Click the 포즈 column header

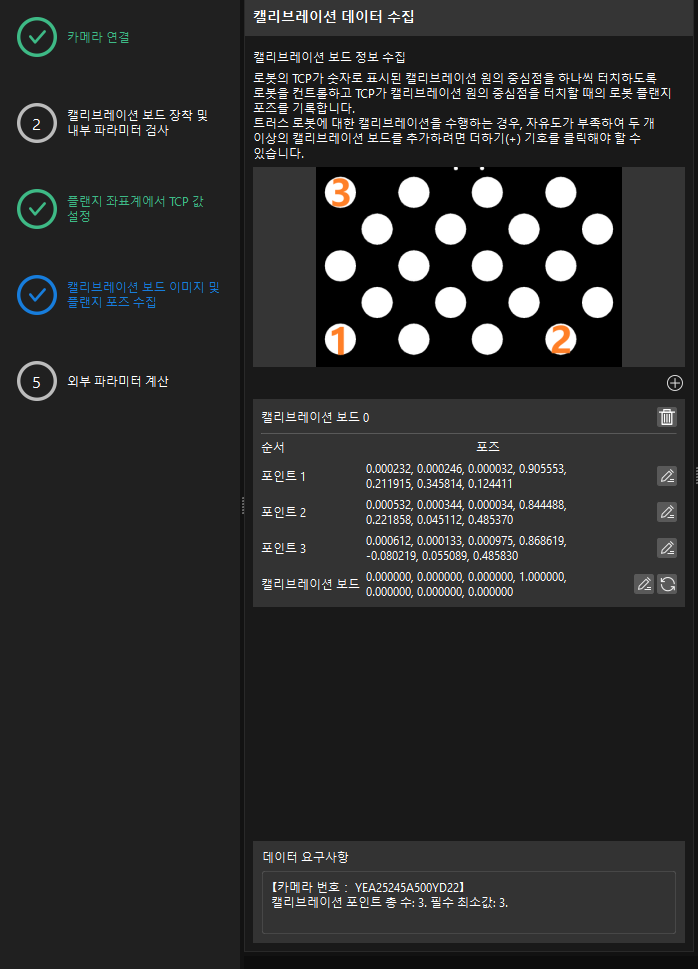(x=488, y=446)
